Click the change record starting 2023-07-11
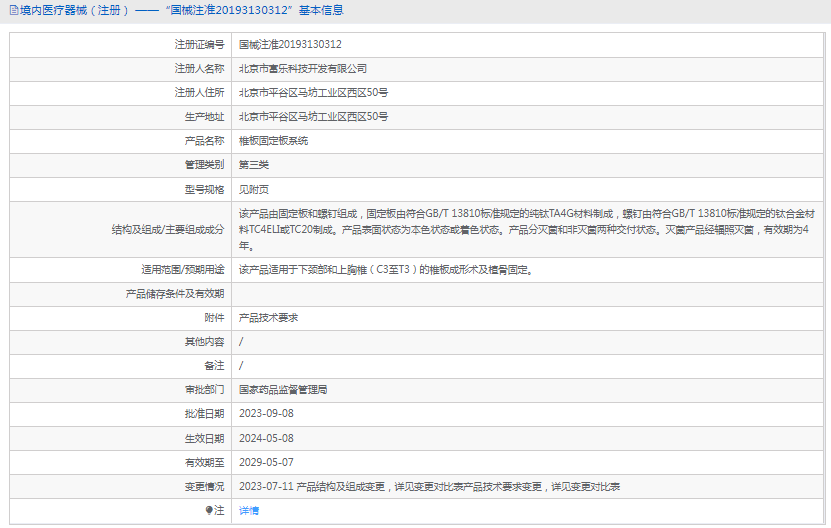Screen dimensions: 831x528 tap(429, 487)
